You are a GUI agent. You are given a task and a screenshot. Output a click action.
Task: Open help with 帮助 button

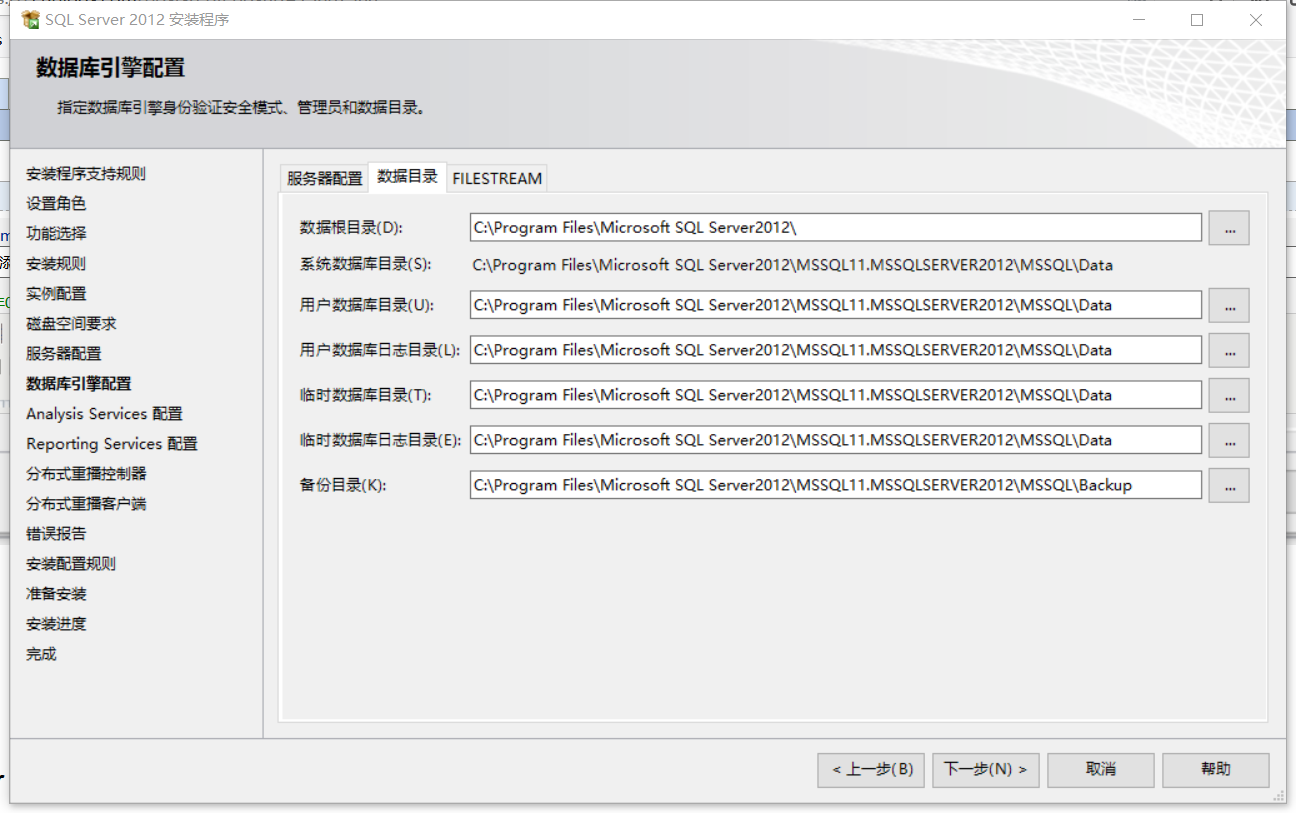[x=1216, y=769]
